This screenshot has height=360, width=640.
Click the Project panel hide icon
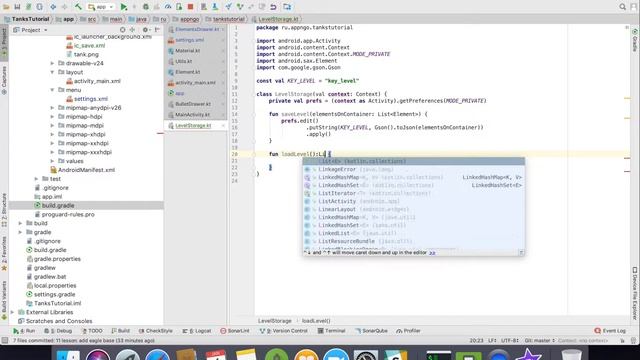[x=157, y=30]
